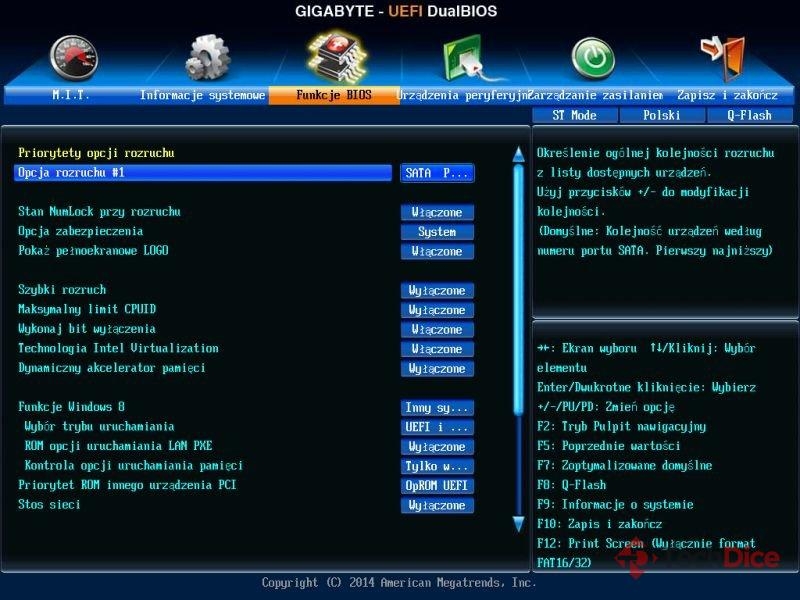Screen dimensions: 800x600
Task: Click the M.I.T. speedometer gauge icon
Action: (73, 58)
